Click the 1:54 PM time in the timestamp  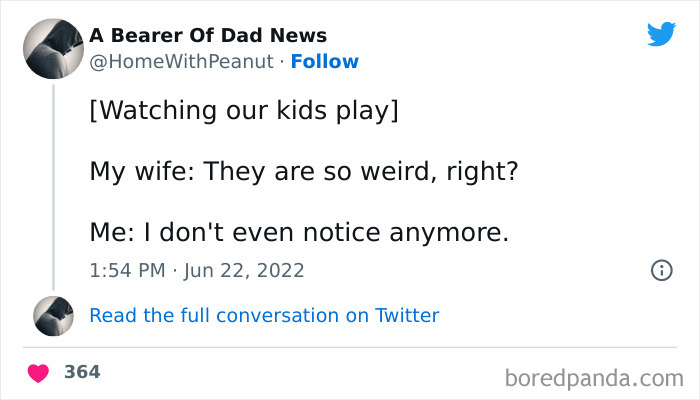point(128,270)
